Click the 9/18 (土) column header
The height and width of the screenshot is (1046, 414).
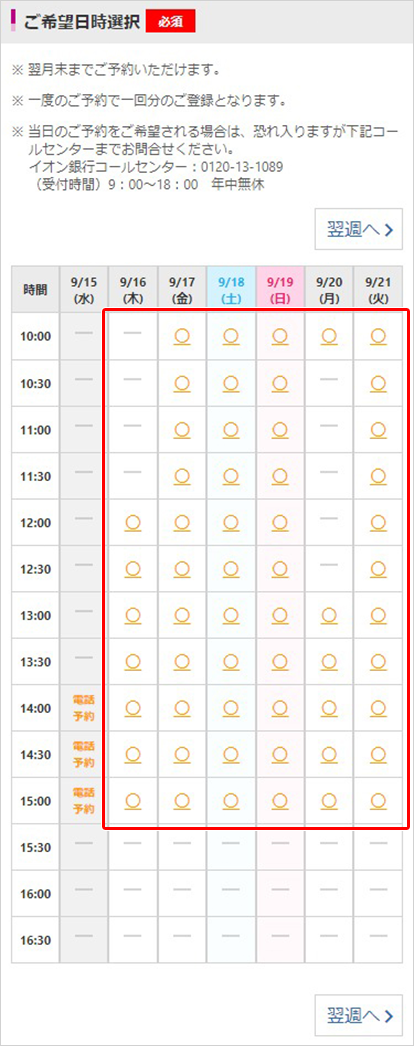231,290
